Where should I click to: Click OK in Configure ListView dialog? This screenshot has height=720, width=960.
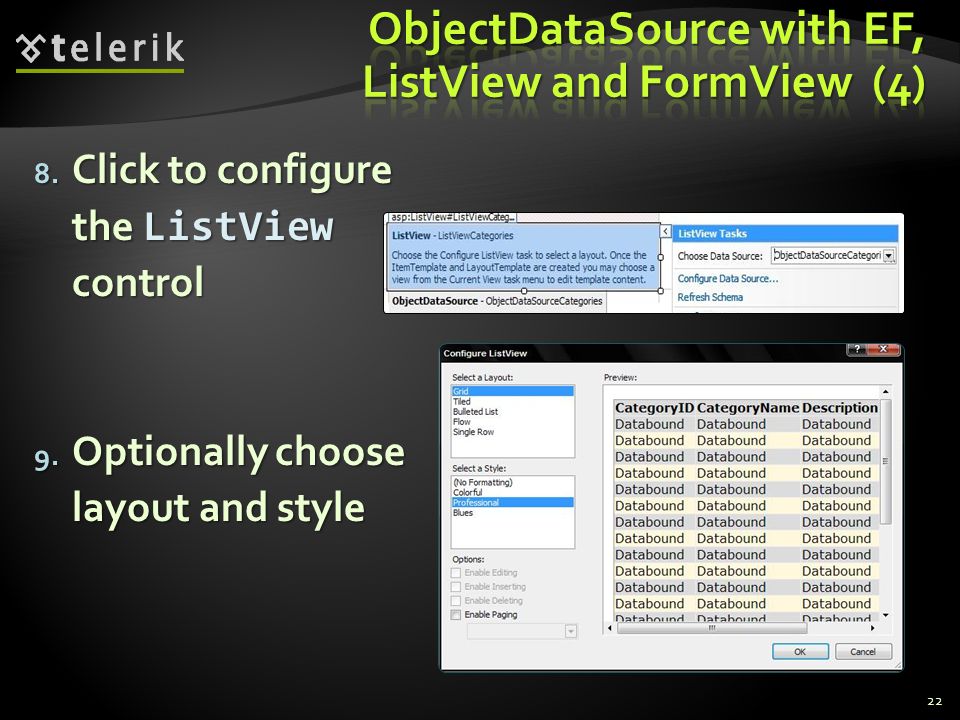[800, 651]
